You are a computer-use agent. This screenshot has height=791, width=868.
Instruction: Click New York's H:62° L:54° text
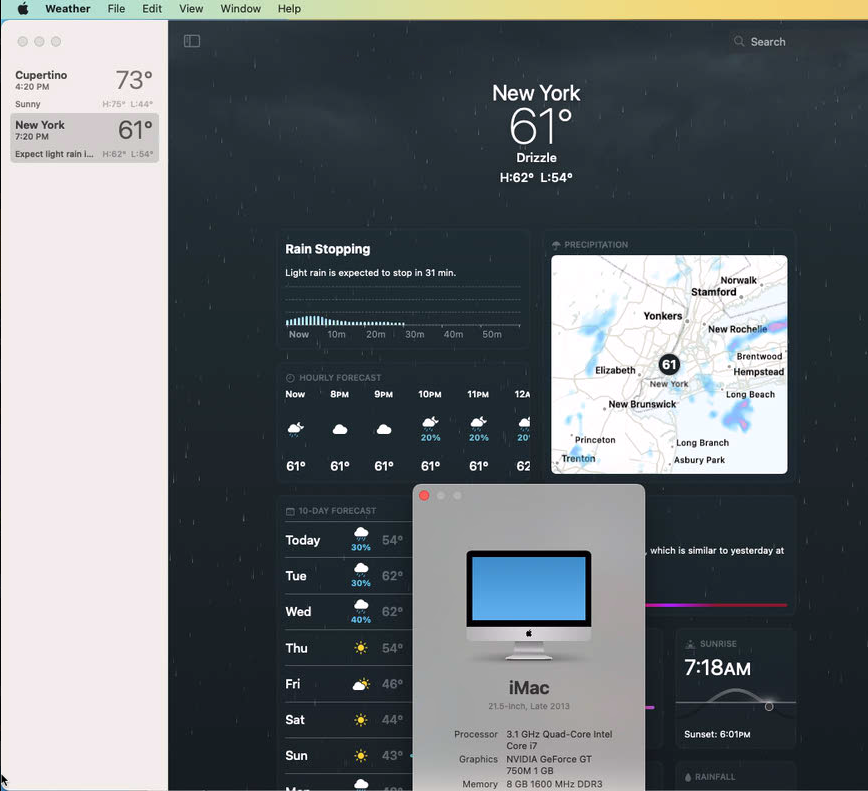(x=536, y=178)
